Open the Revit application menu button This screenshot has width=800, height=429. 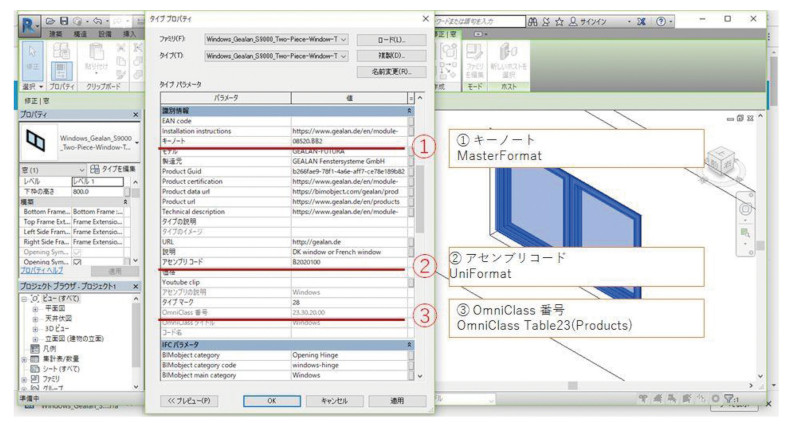click(29, 26)
